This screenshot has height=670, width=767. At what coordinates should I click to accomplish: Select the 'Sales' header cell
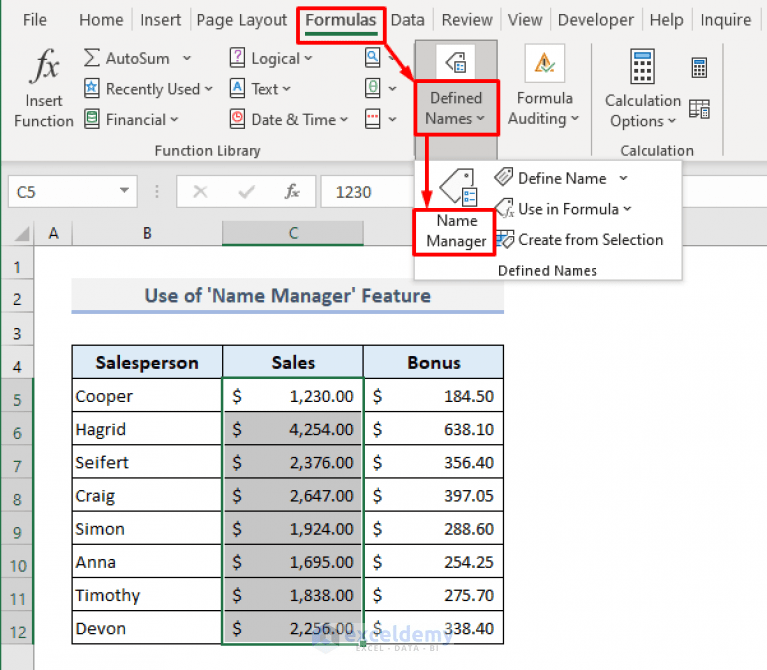pyautogui.click(x=293, y=362)
